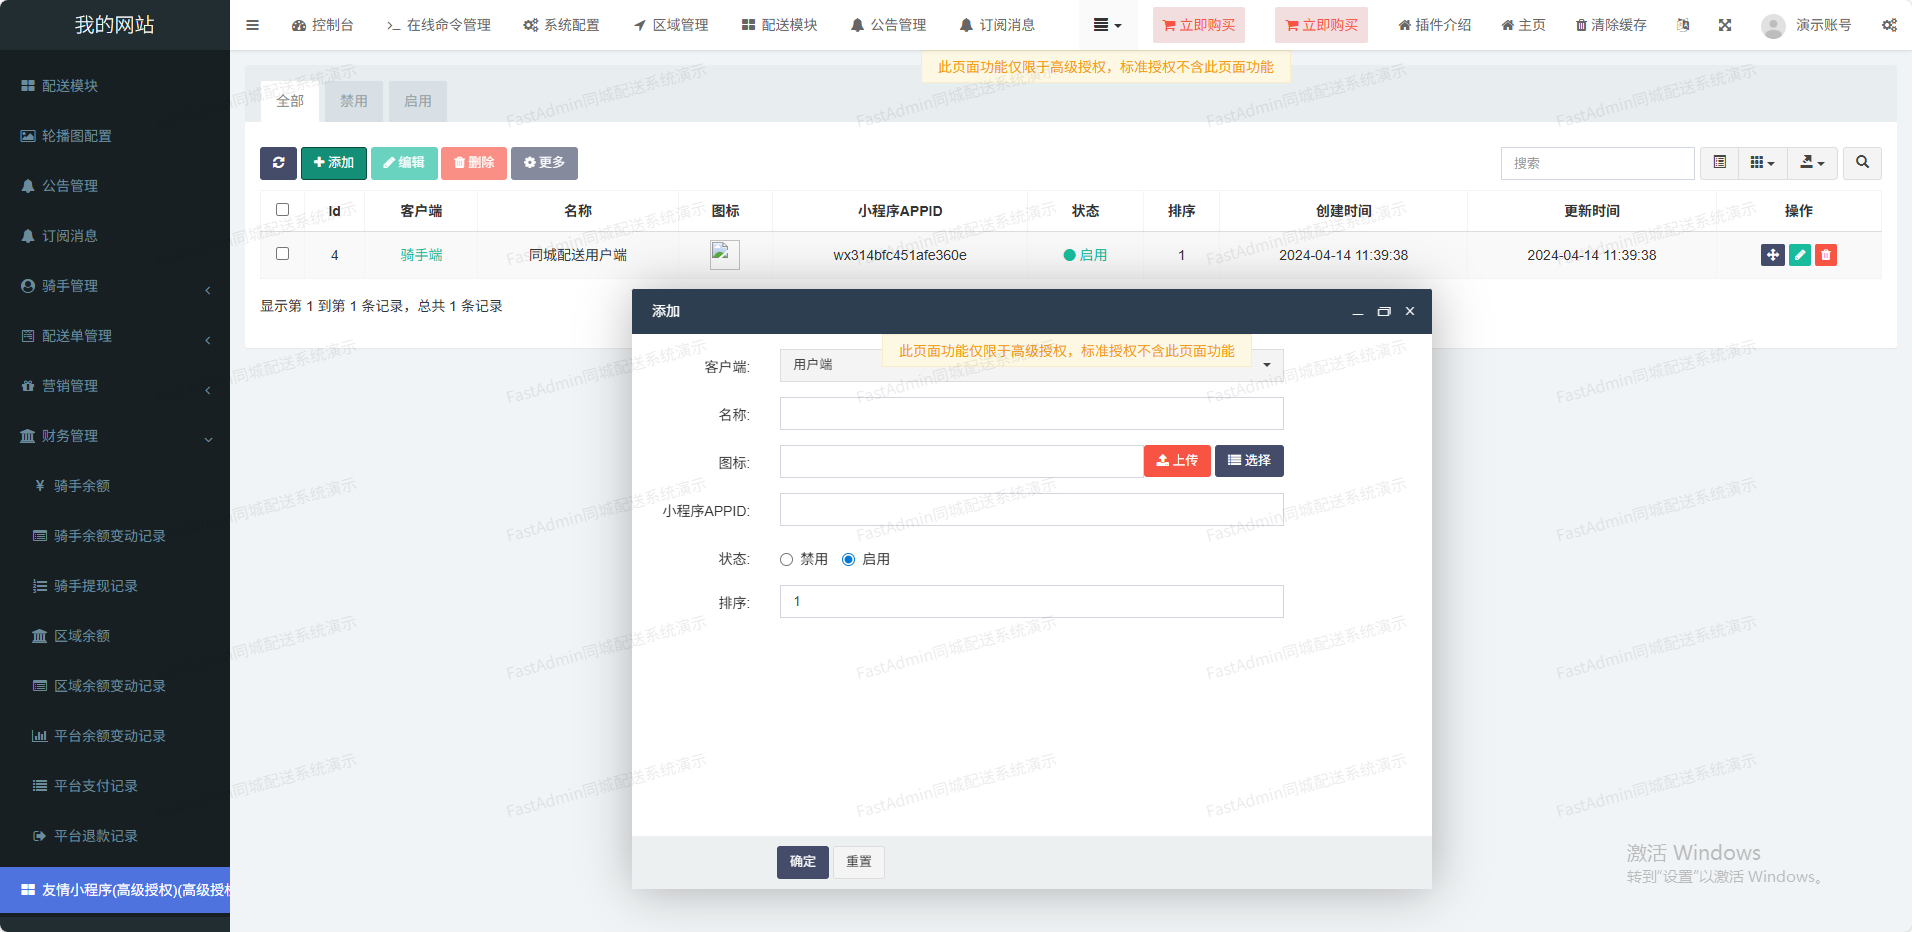1912x932 pixels.
Task: Select the 启用 radio button in dialog
Action: [x=849, y=560]
